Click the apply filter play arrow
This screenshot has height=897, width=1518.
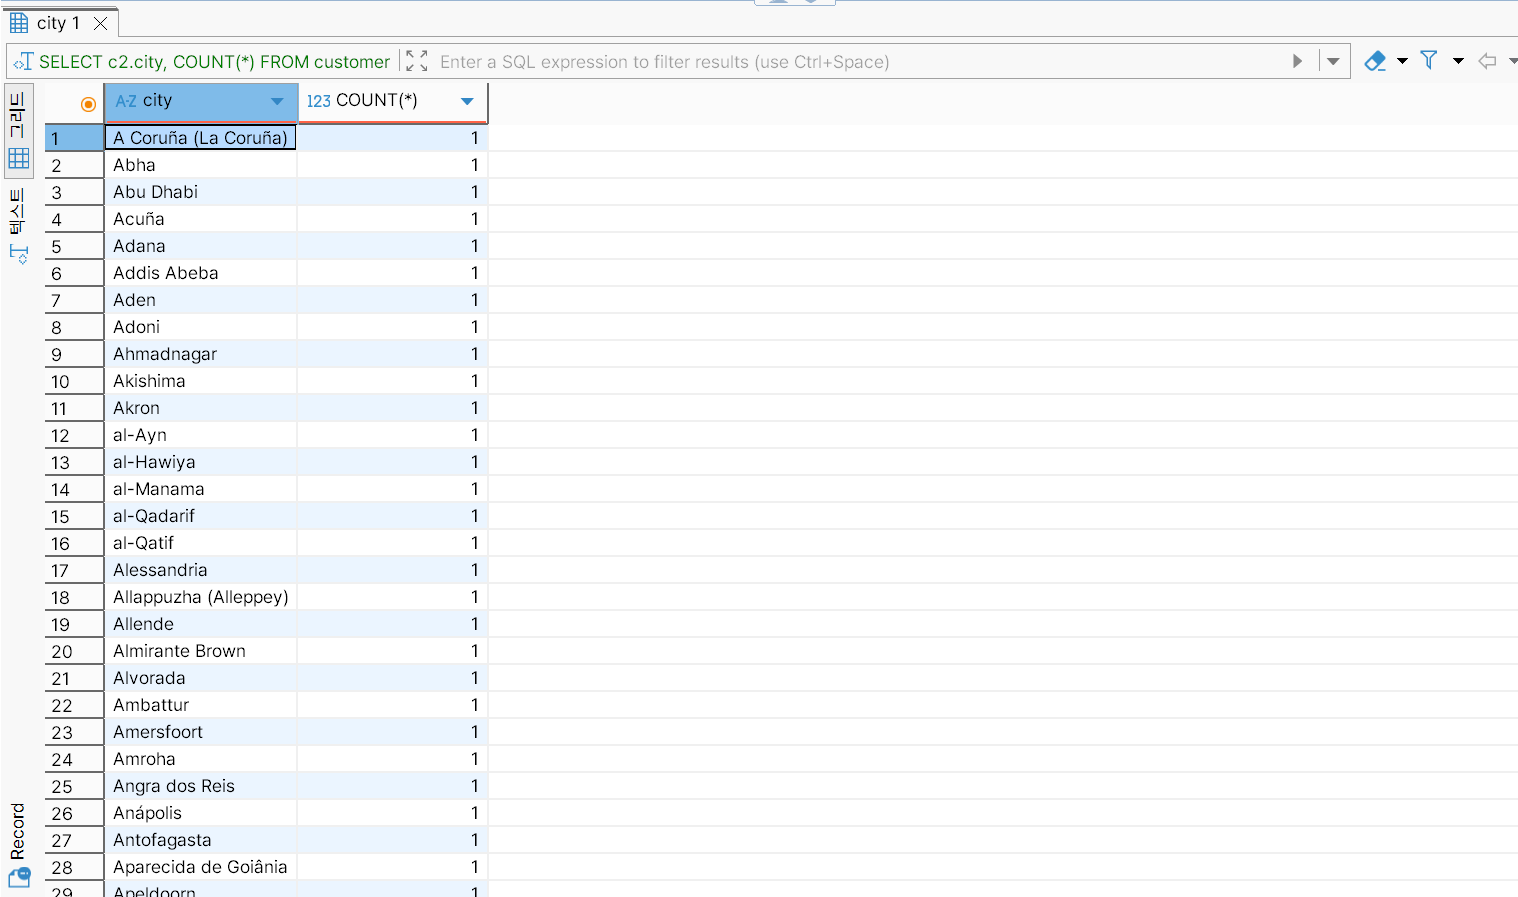point(1297,61)
